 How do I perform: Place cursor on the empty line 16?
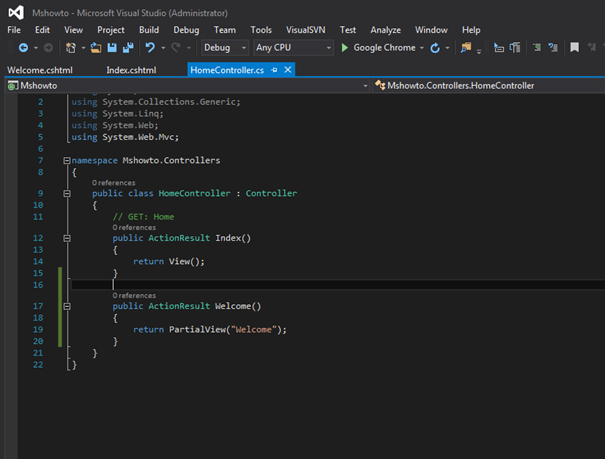[200, 285]
